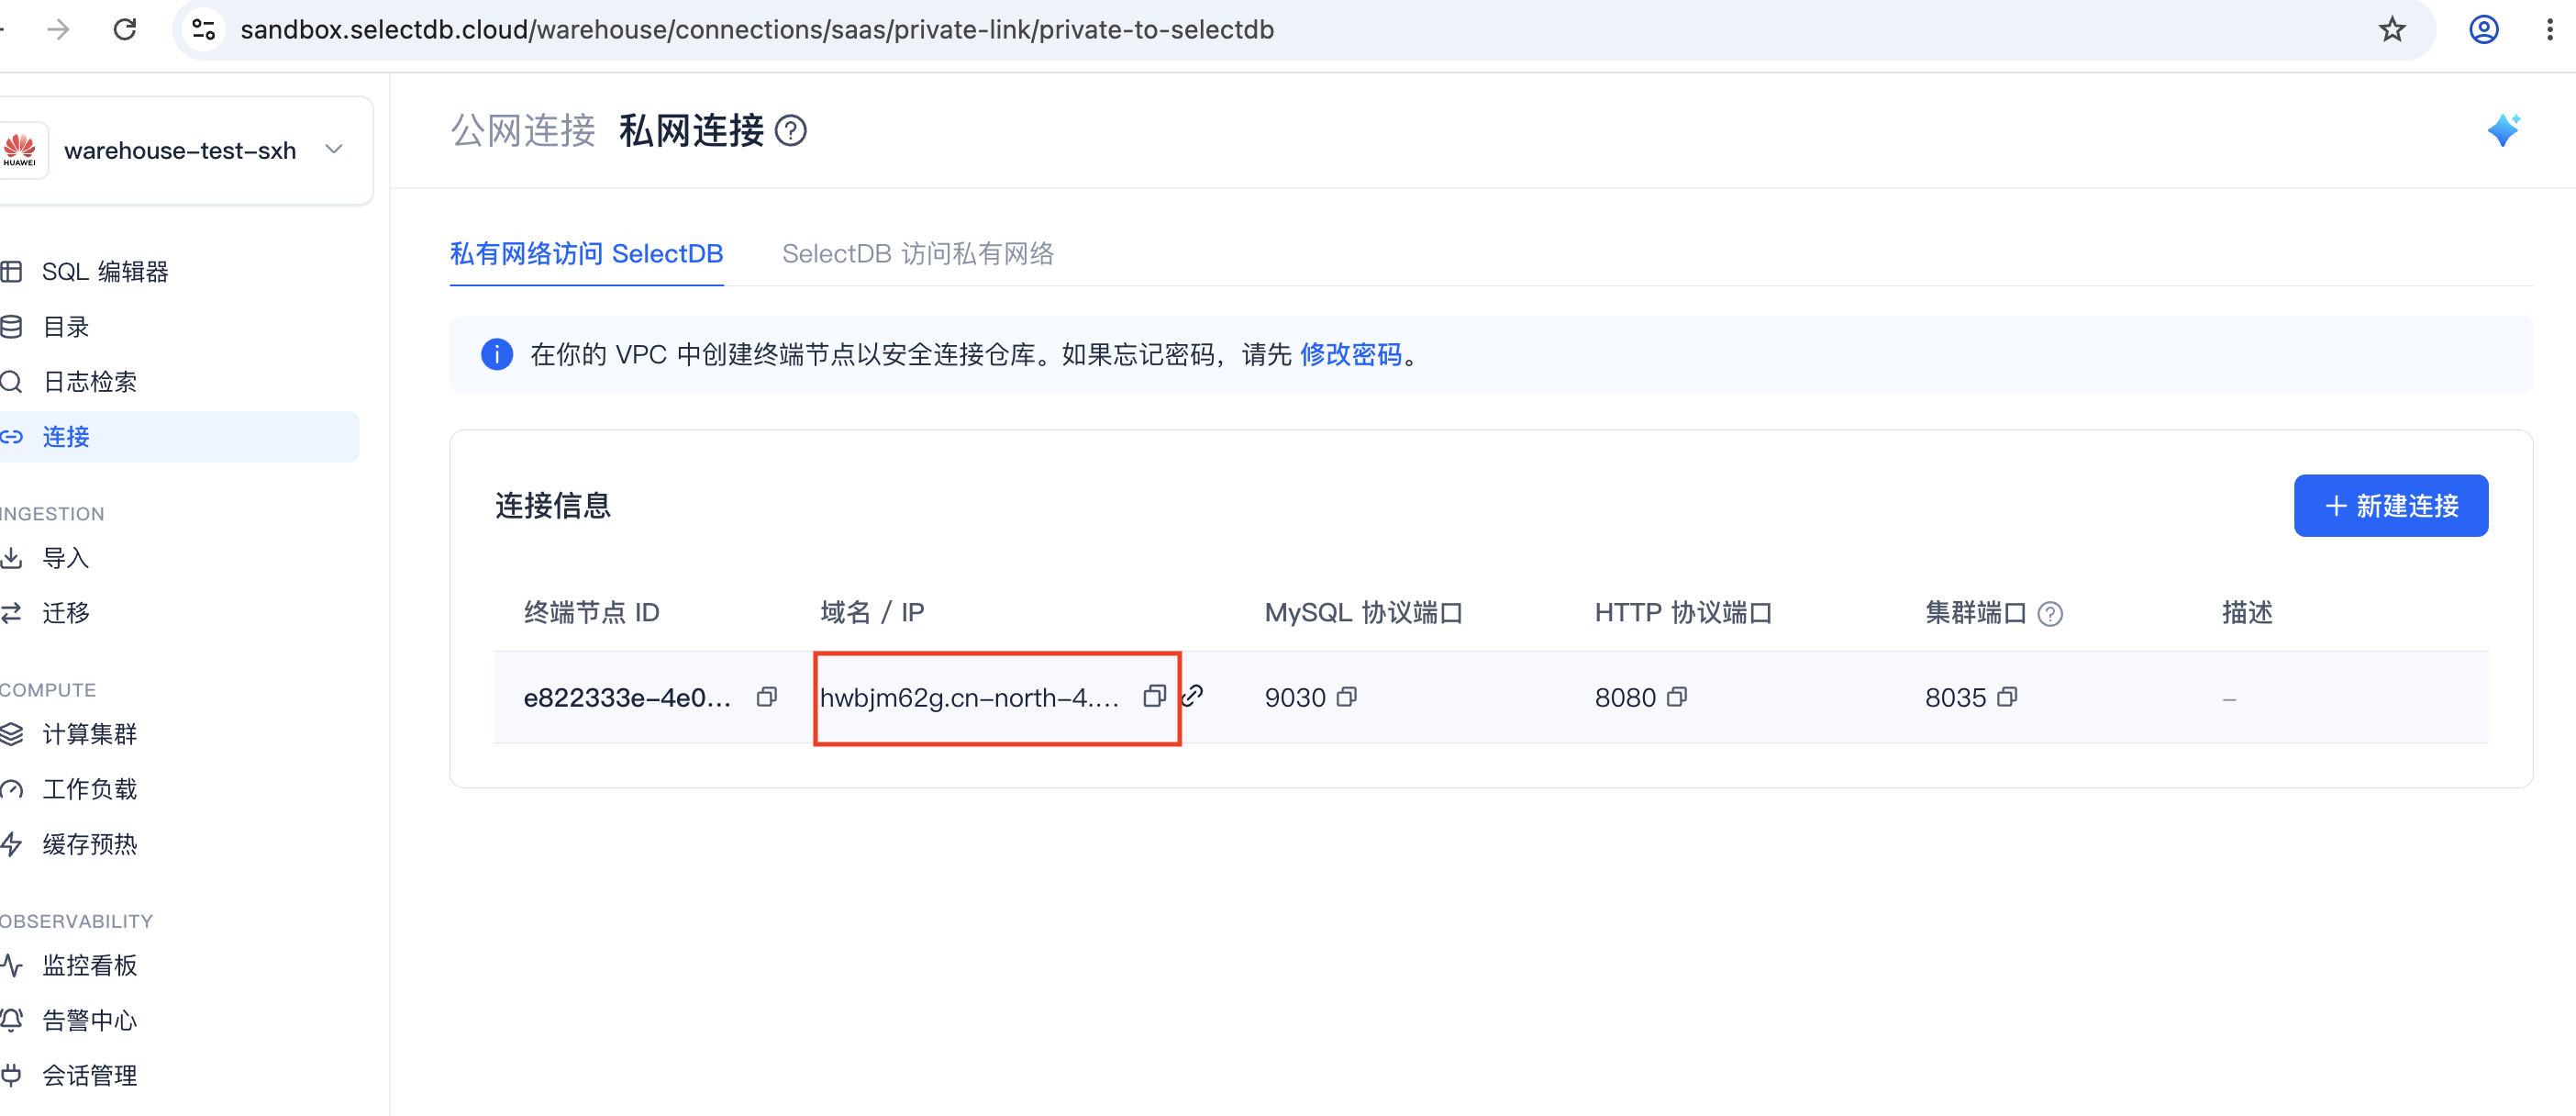This screenshot has width=2576, height=1116.
Task: Click domain text hwbjm62g.cn-north-4....
Action: coord(969,697)
